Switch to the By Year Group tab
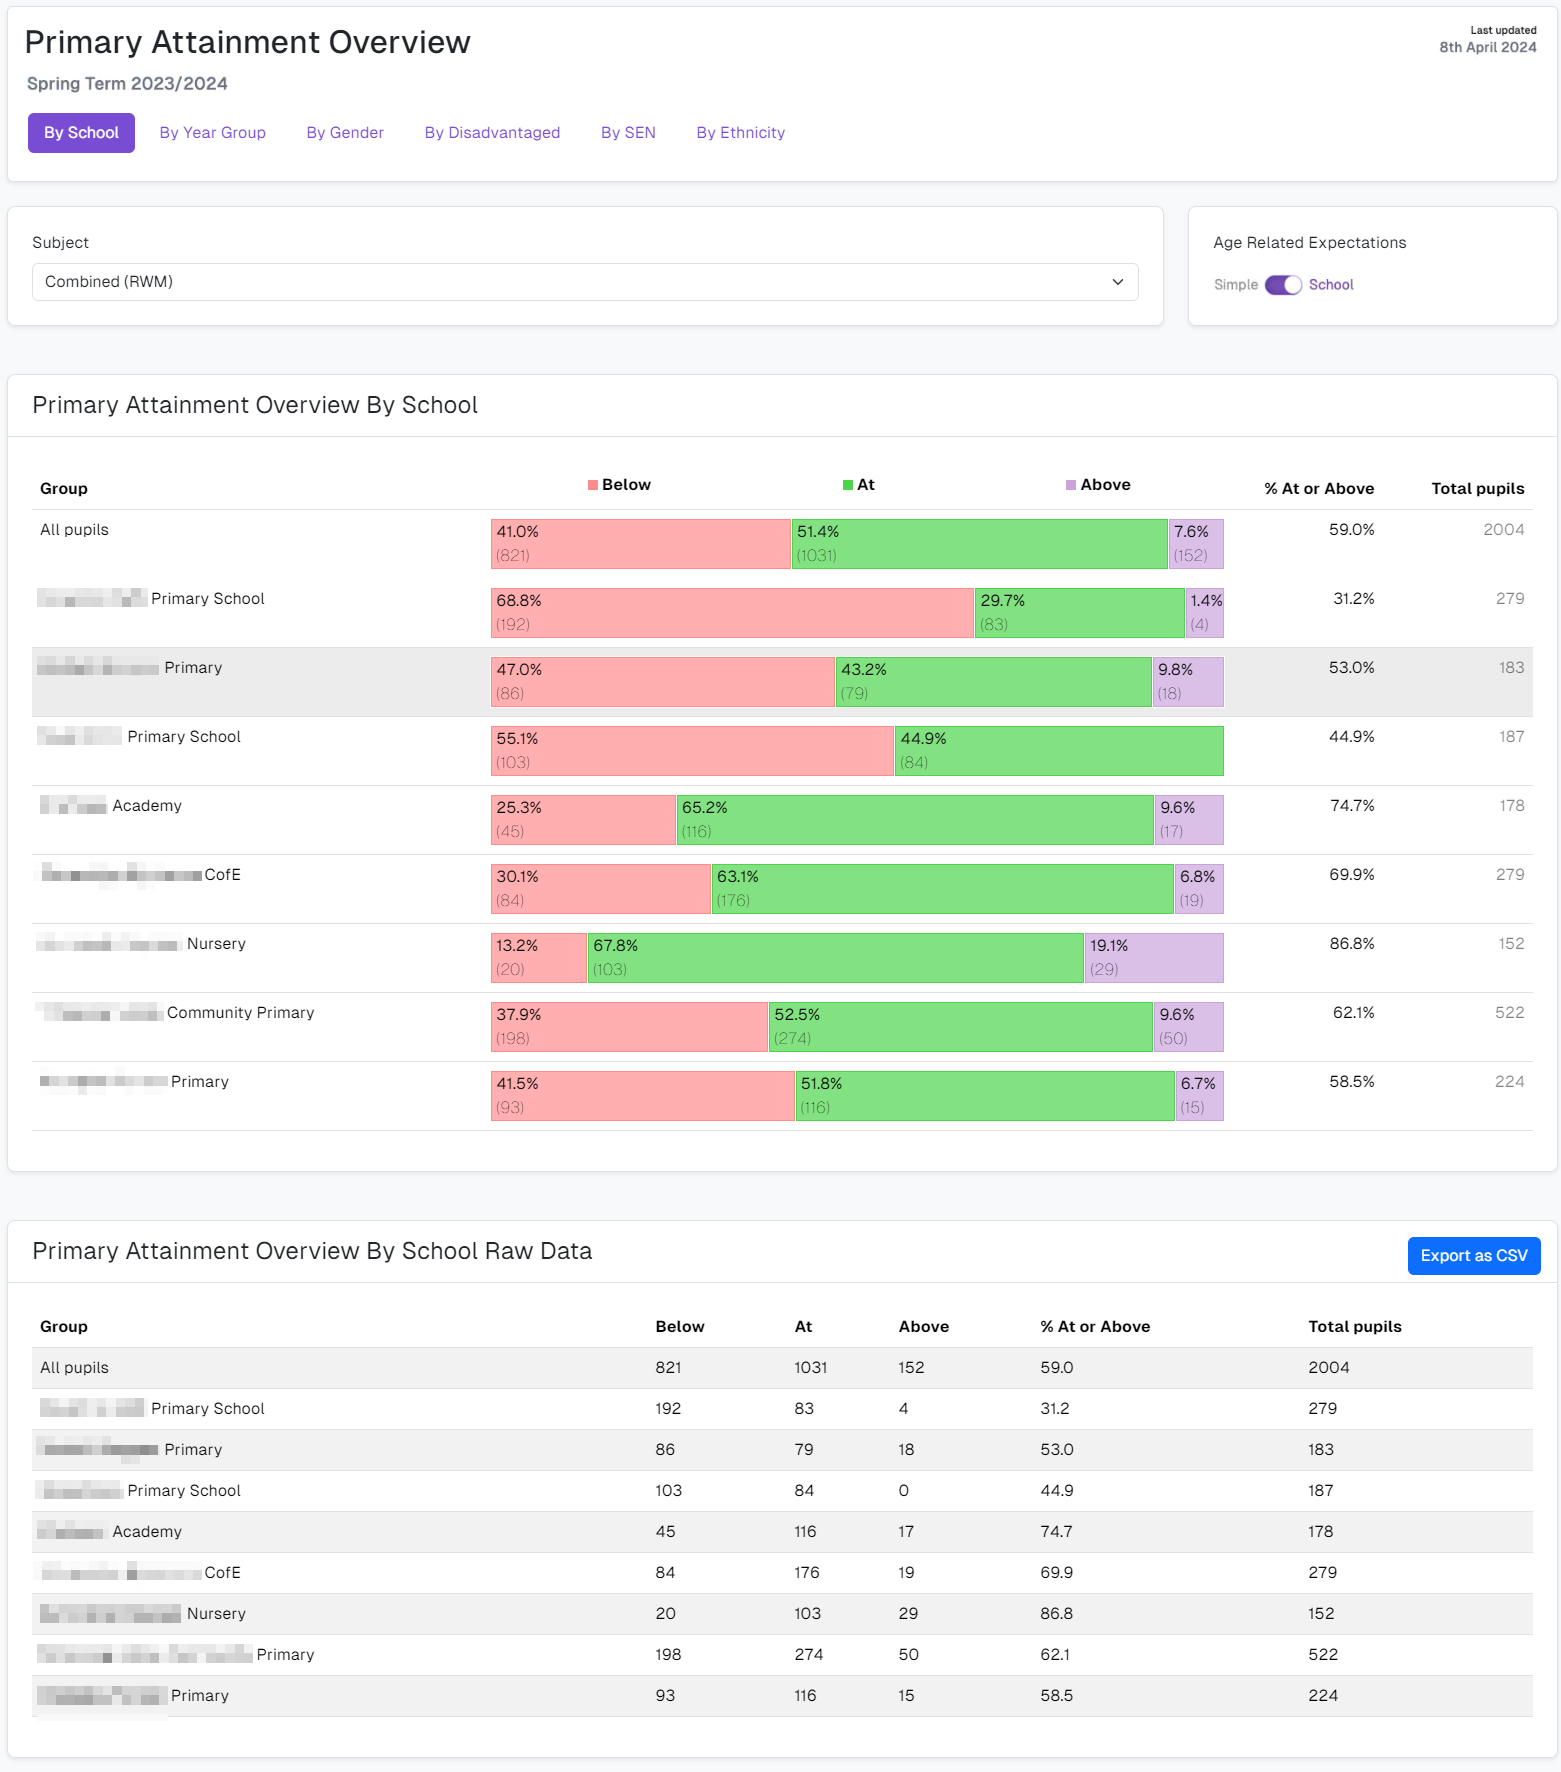The height and width of the screenshot is (1772, 1561). coord(212,133)
